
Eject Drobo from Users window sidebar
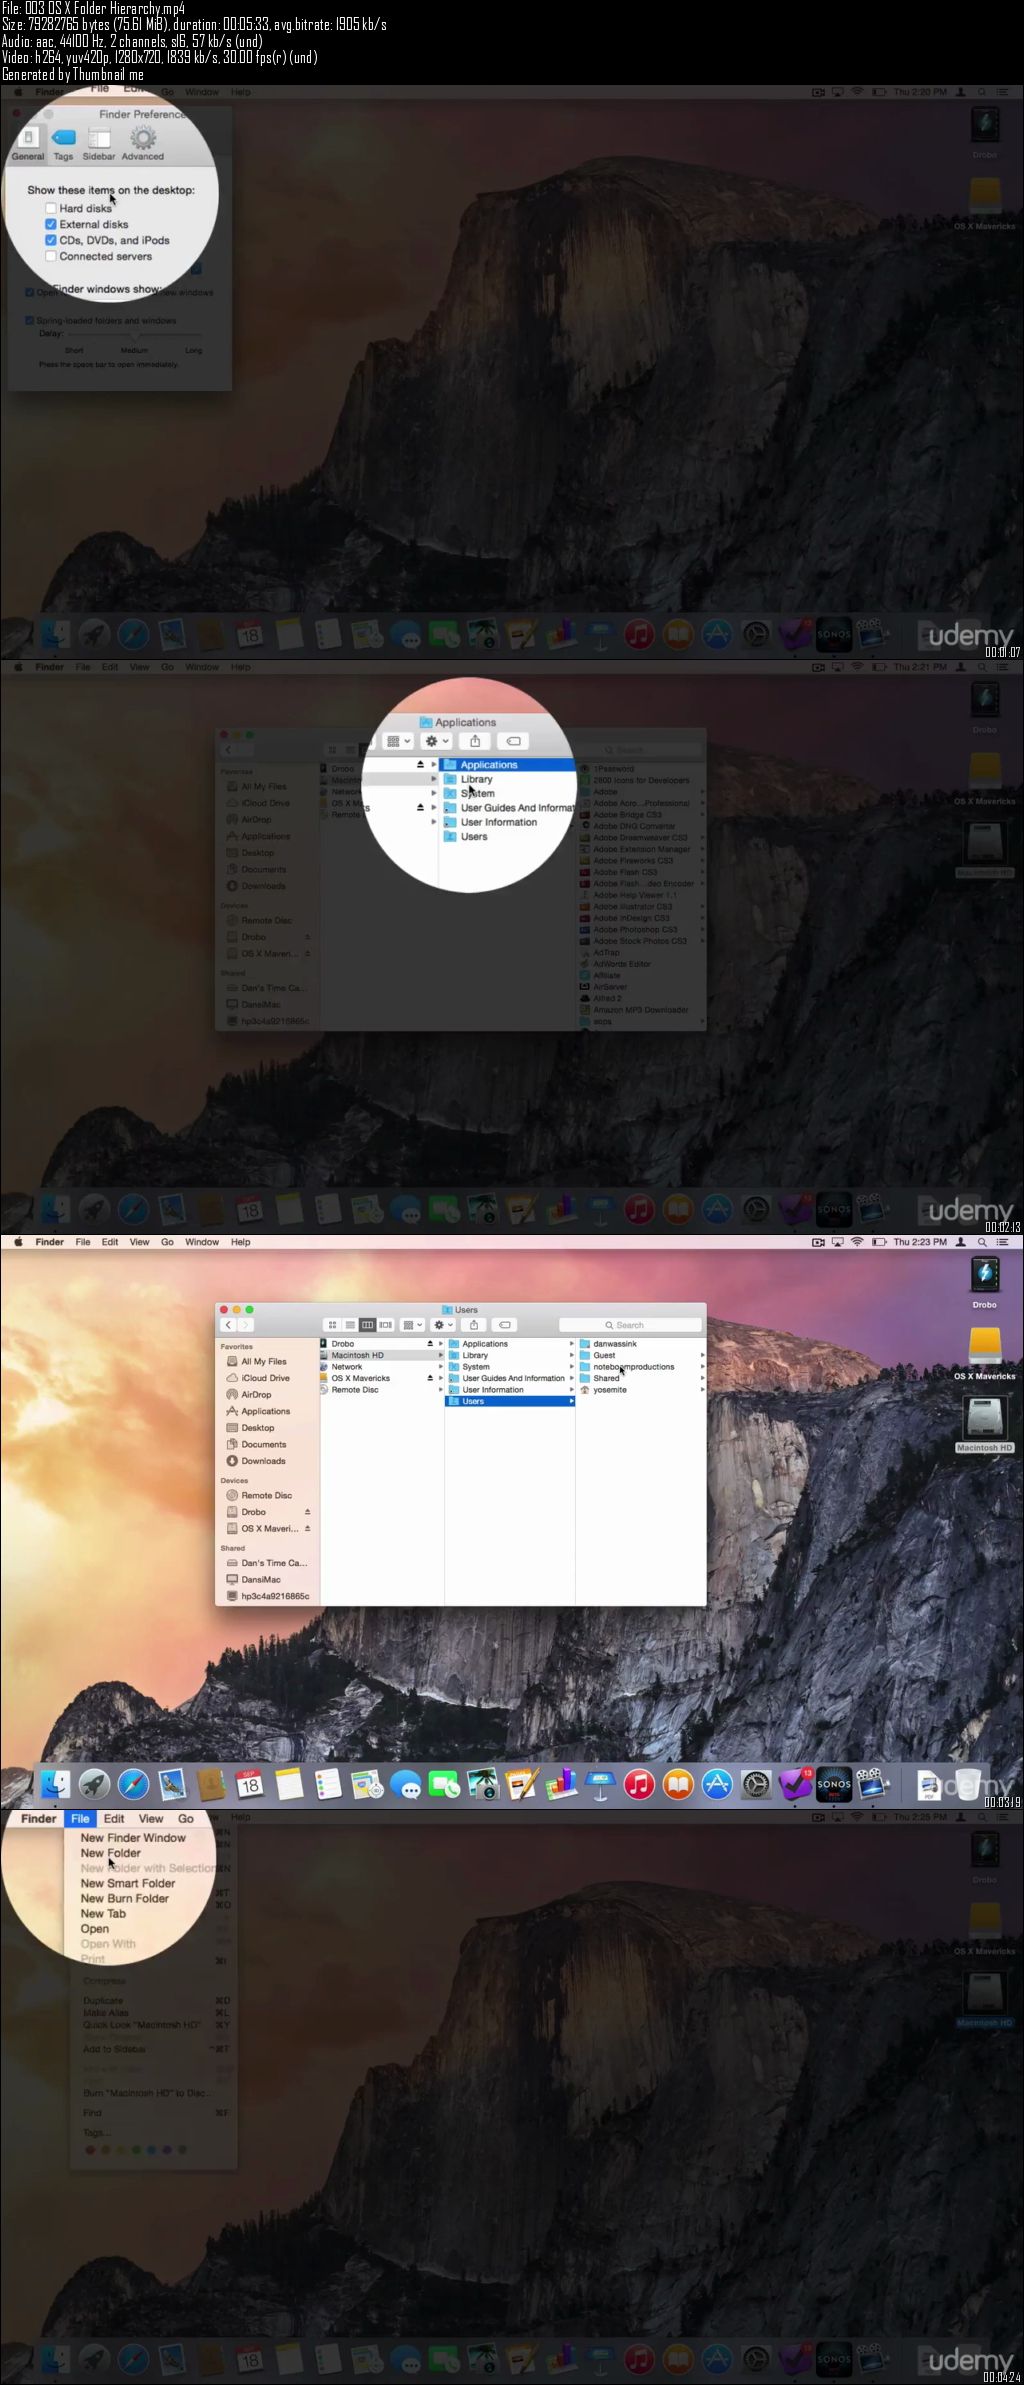307,1512
